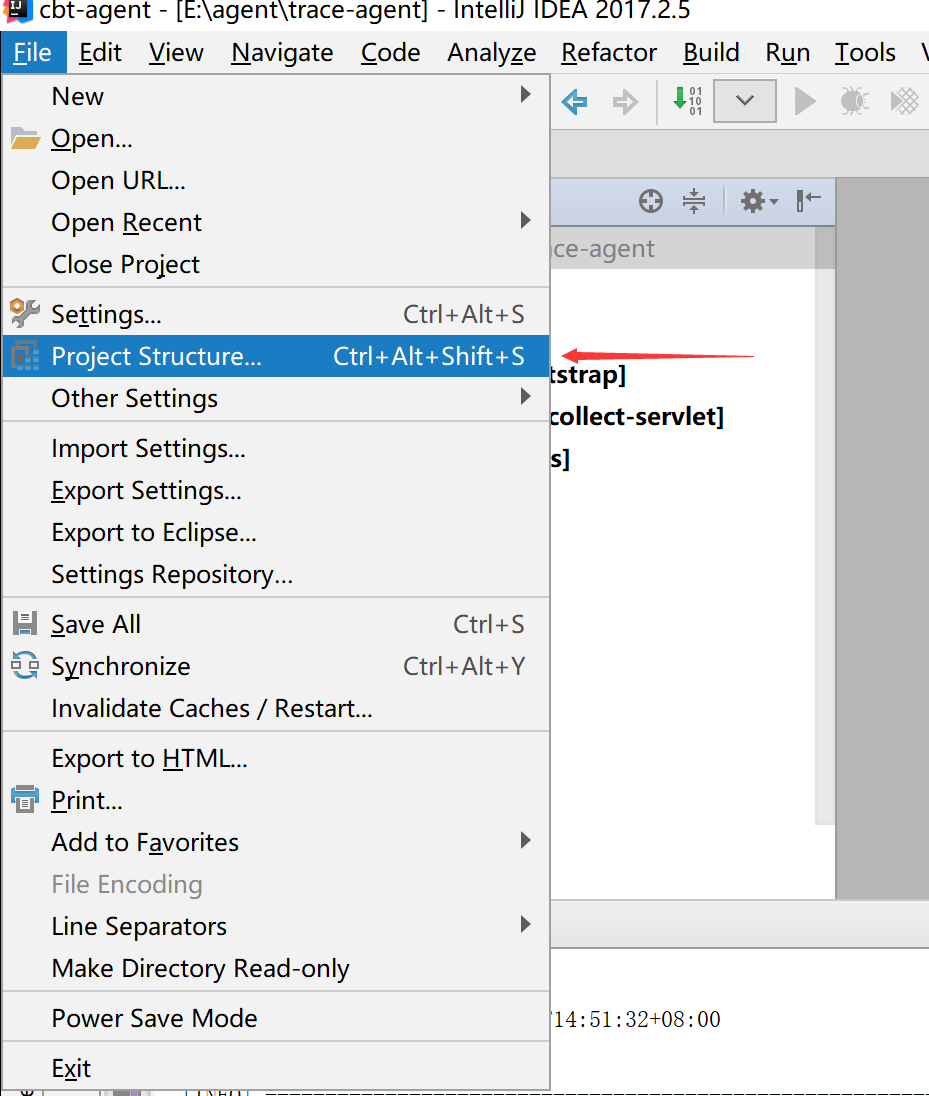Open the Run menu
929x1096 pixels.
pos(788,52)
